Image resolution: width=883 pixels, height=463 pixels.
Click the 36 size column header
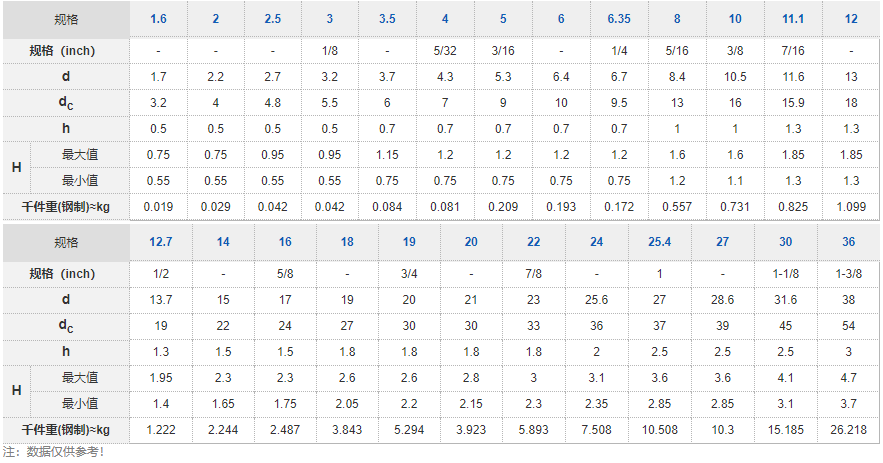tap(848, 242)
